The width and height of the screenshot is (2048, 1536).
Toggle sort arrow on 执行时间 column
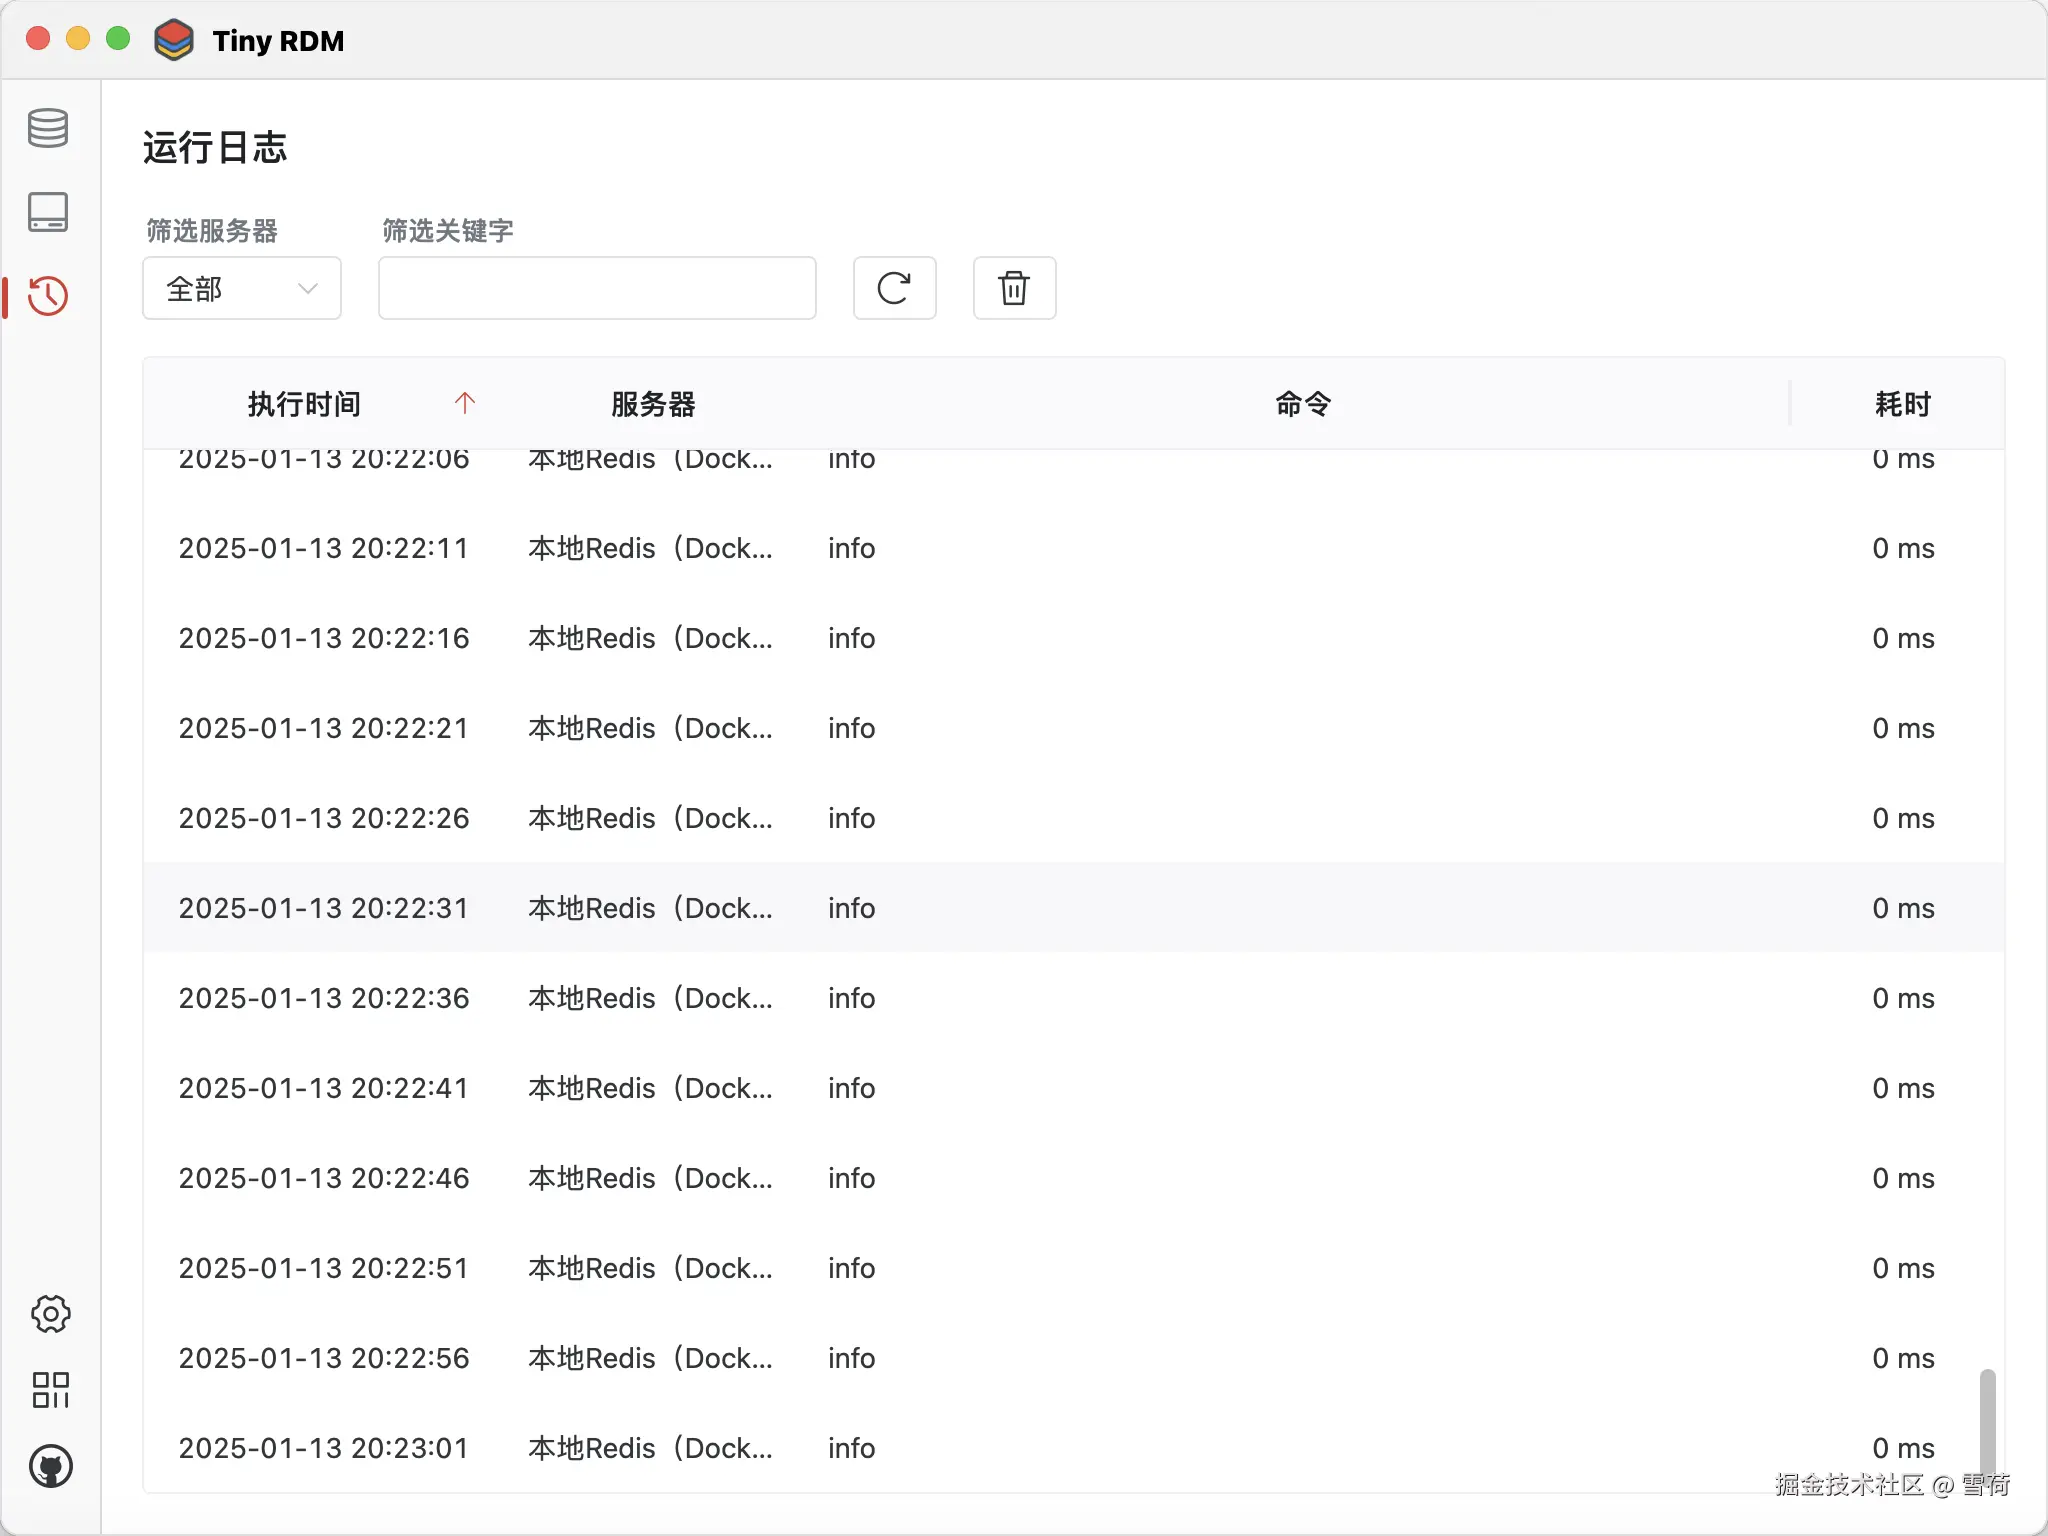465,403
